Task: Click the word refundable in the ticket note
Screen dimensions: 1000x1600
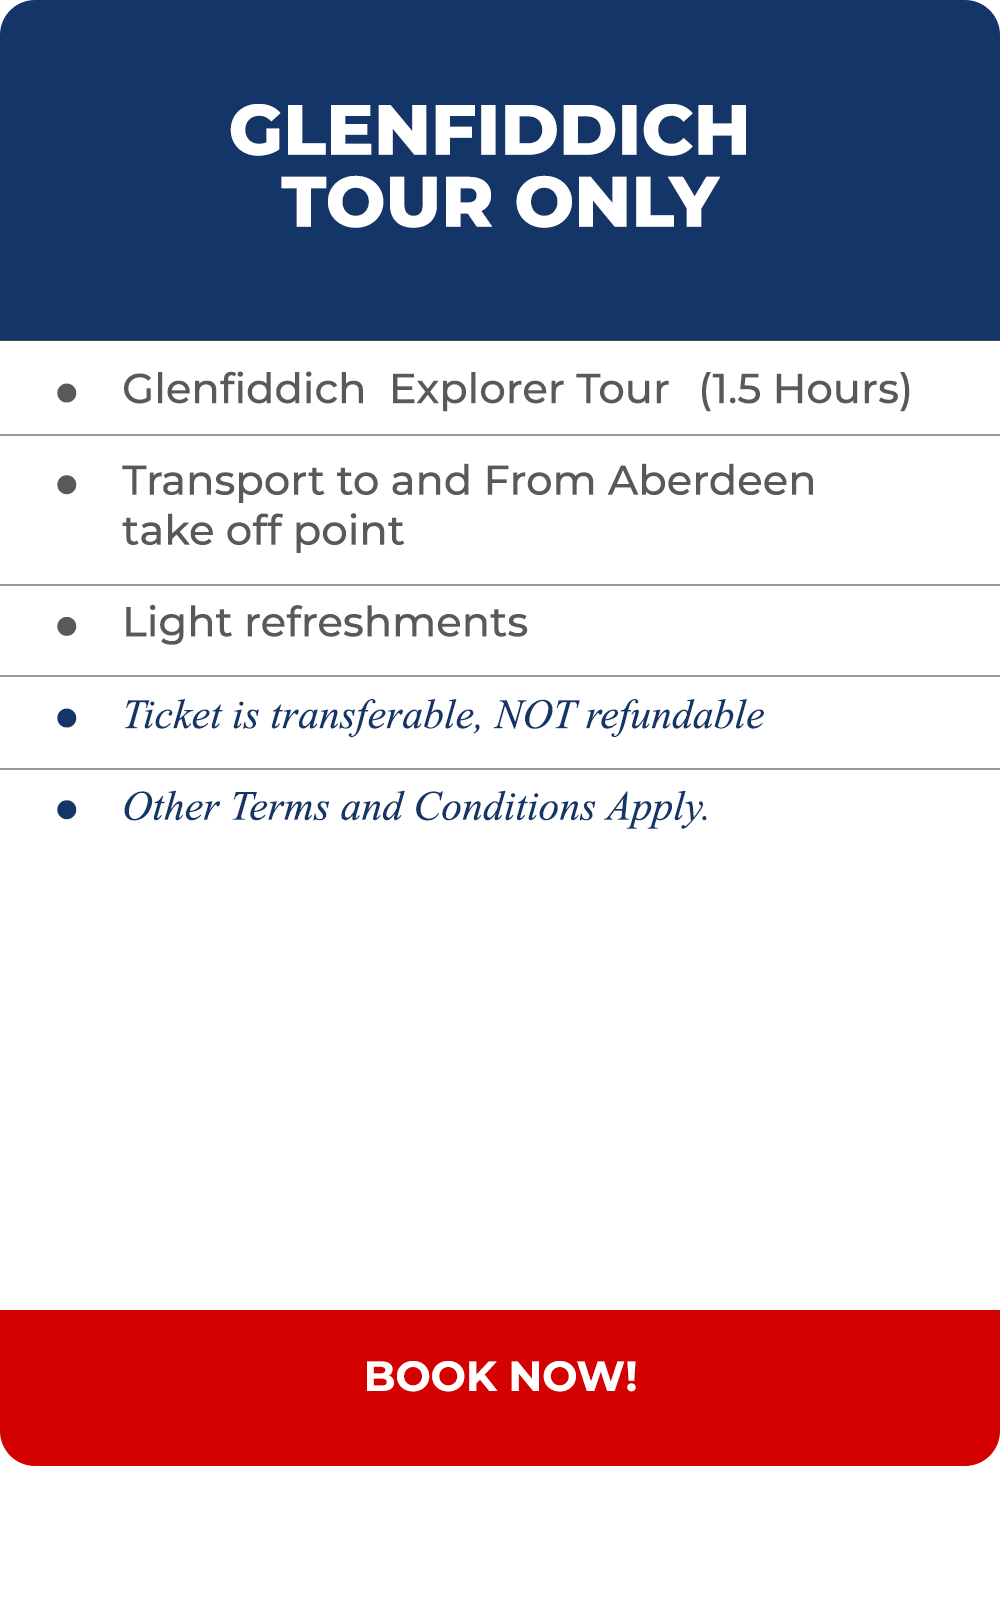Action: 675,716
